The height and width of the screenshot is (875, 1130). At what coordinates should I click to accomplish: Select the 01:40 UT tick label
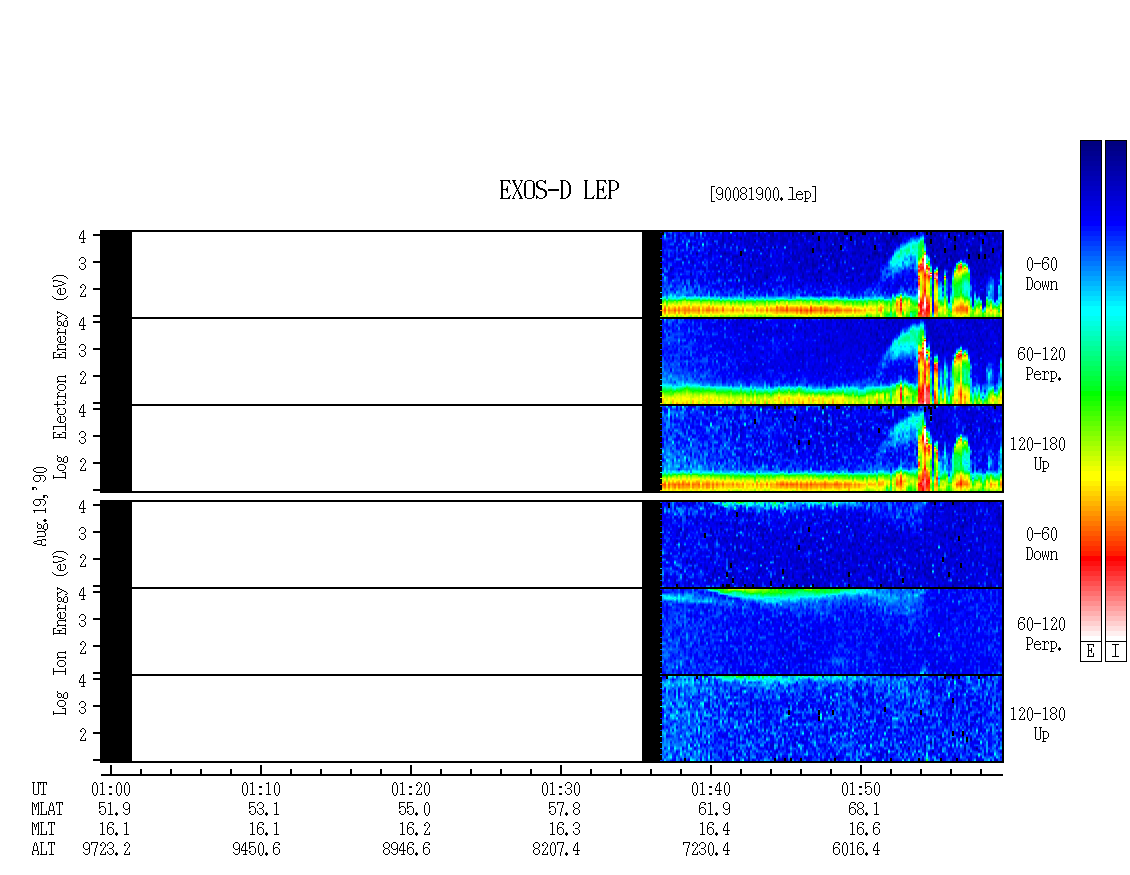tap(711, 789)
